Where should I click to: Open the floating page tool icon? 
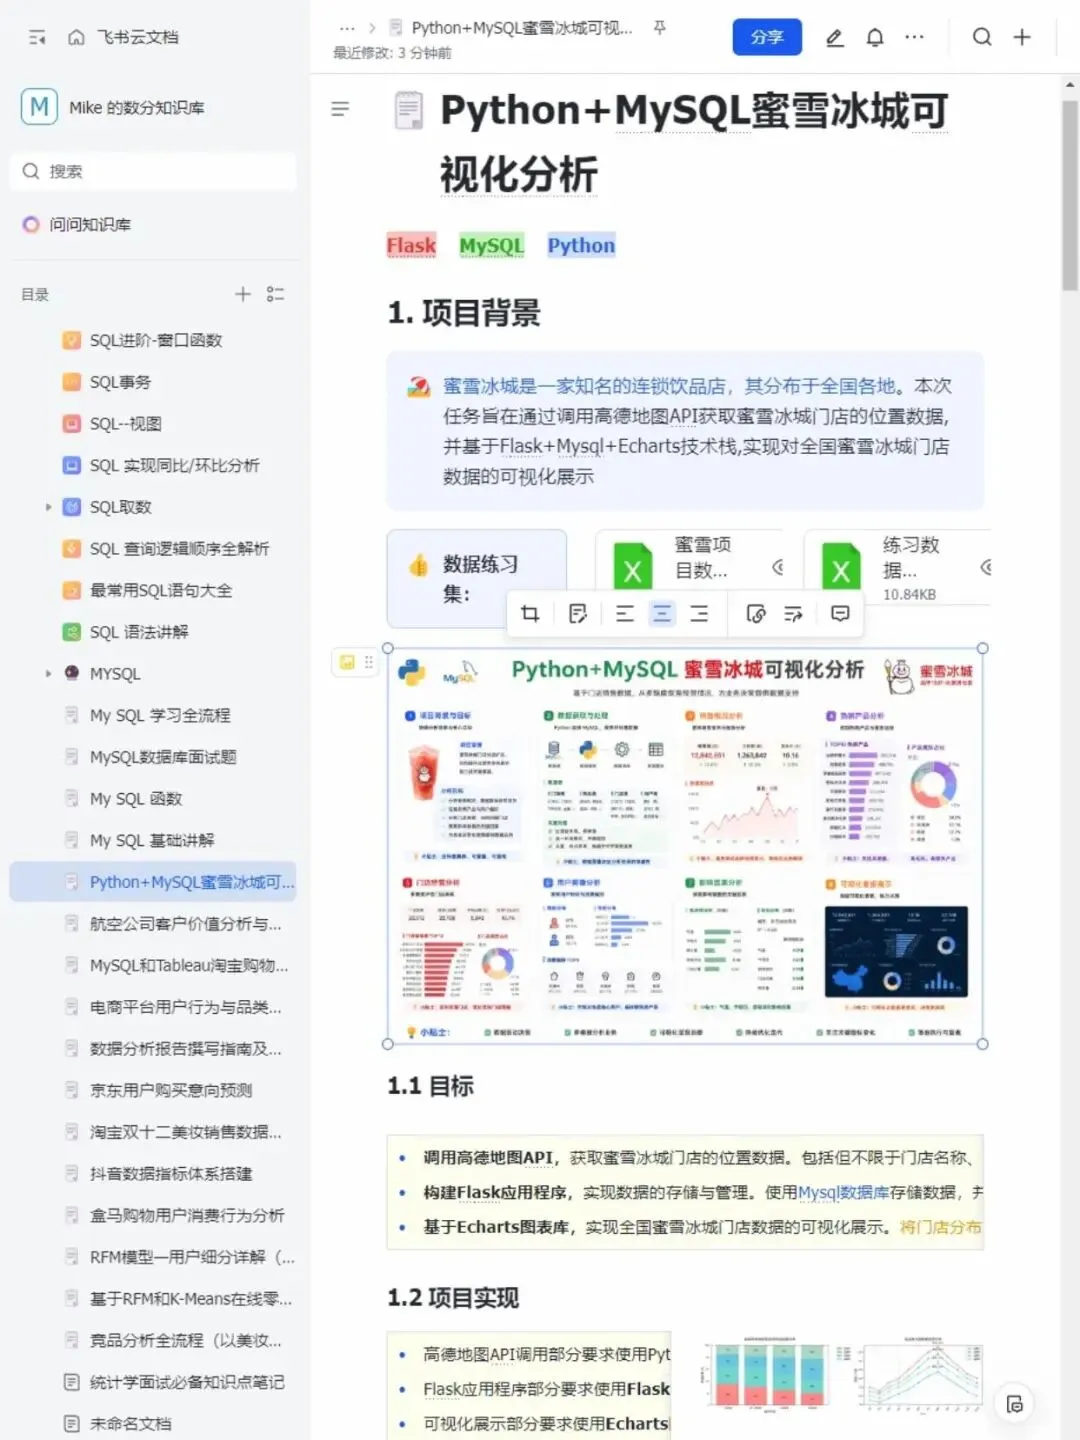point(1015,1403)
